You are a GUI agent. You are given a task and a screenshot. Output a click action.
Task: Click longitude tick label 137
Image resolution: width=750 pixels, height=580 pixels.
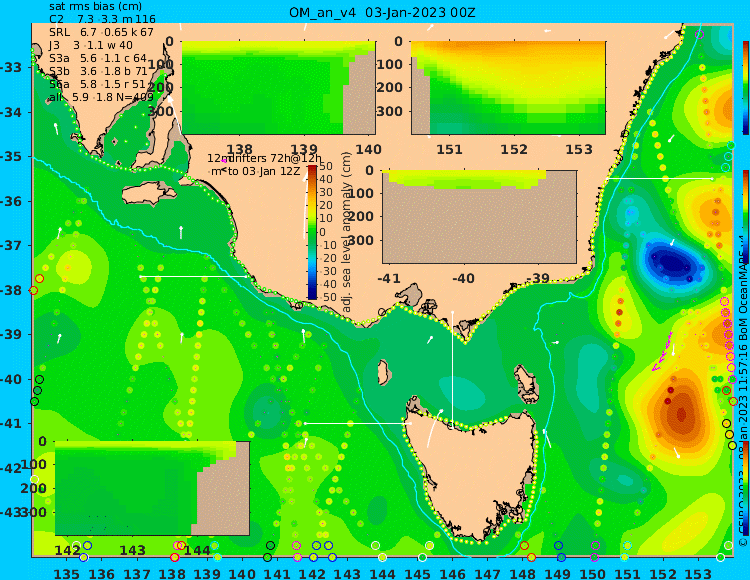tap(137, 574)
